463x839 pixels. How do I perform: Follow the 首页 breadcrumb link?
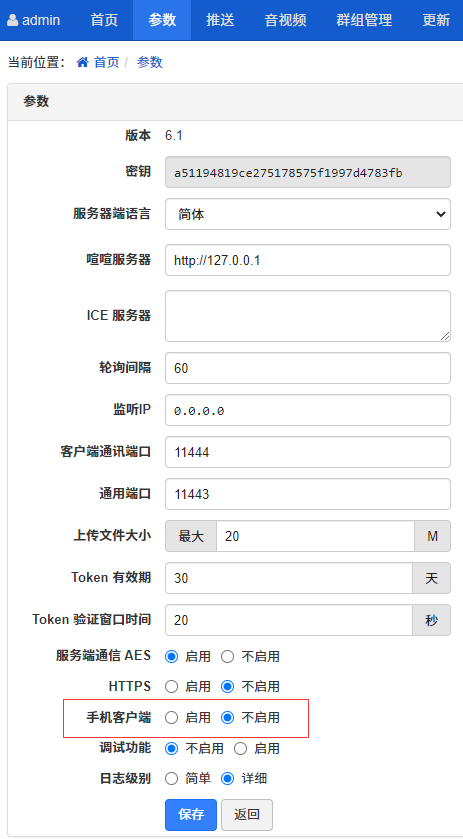(x=107, y=63)
